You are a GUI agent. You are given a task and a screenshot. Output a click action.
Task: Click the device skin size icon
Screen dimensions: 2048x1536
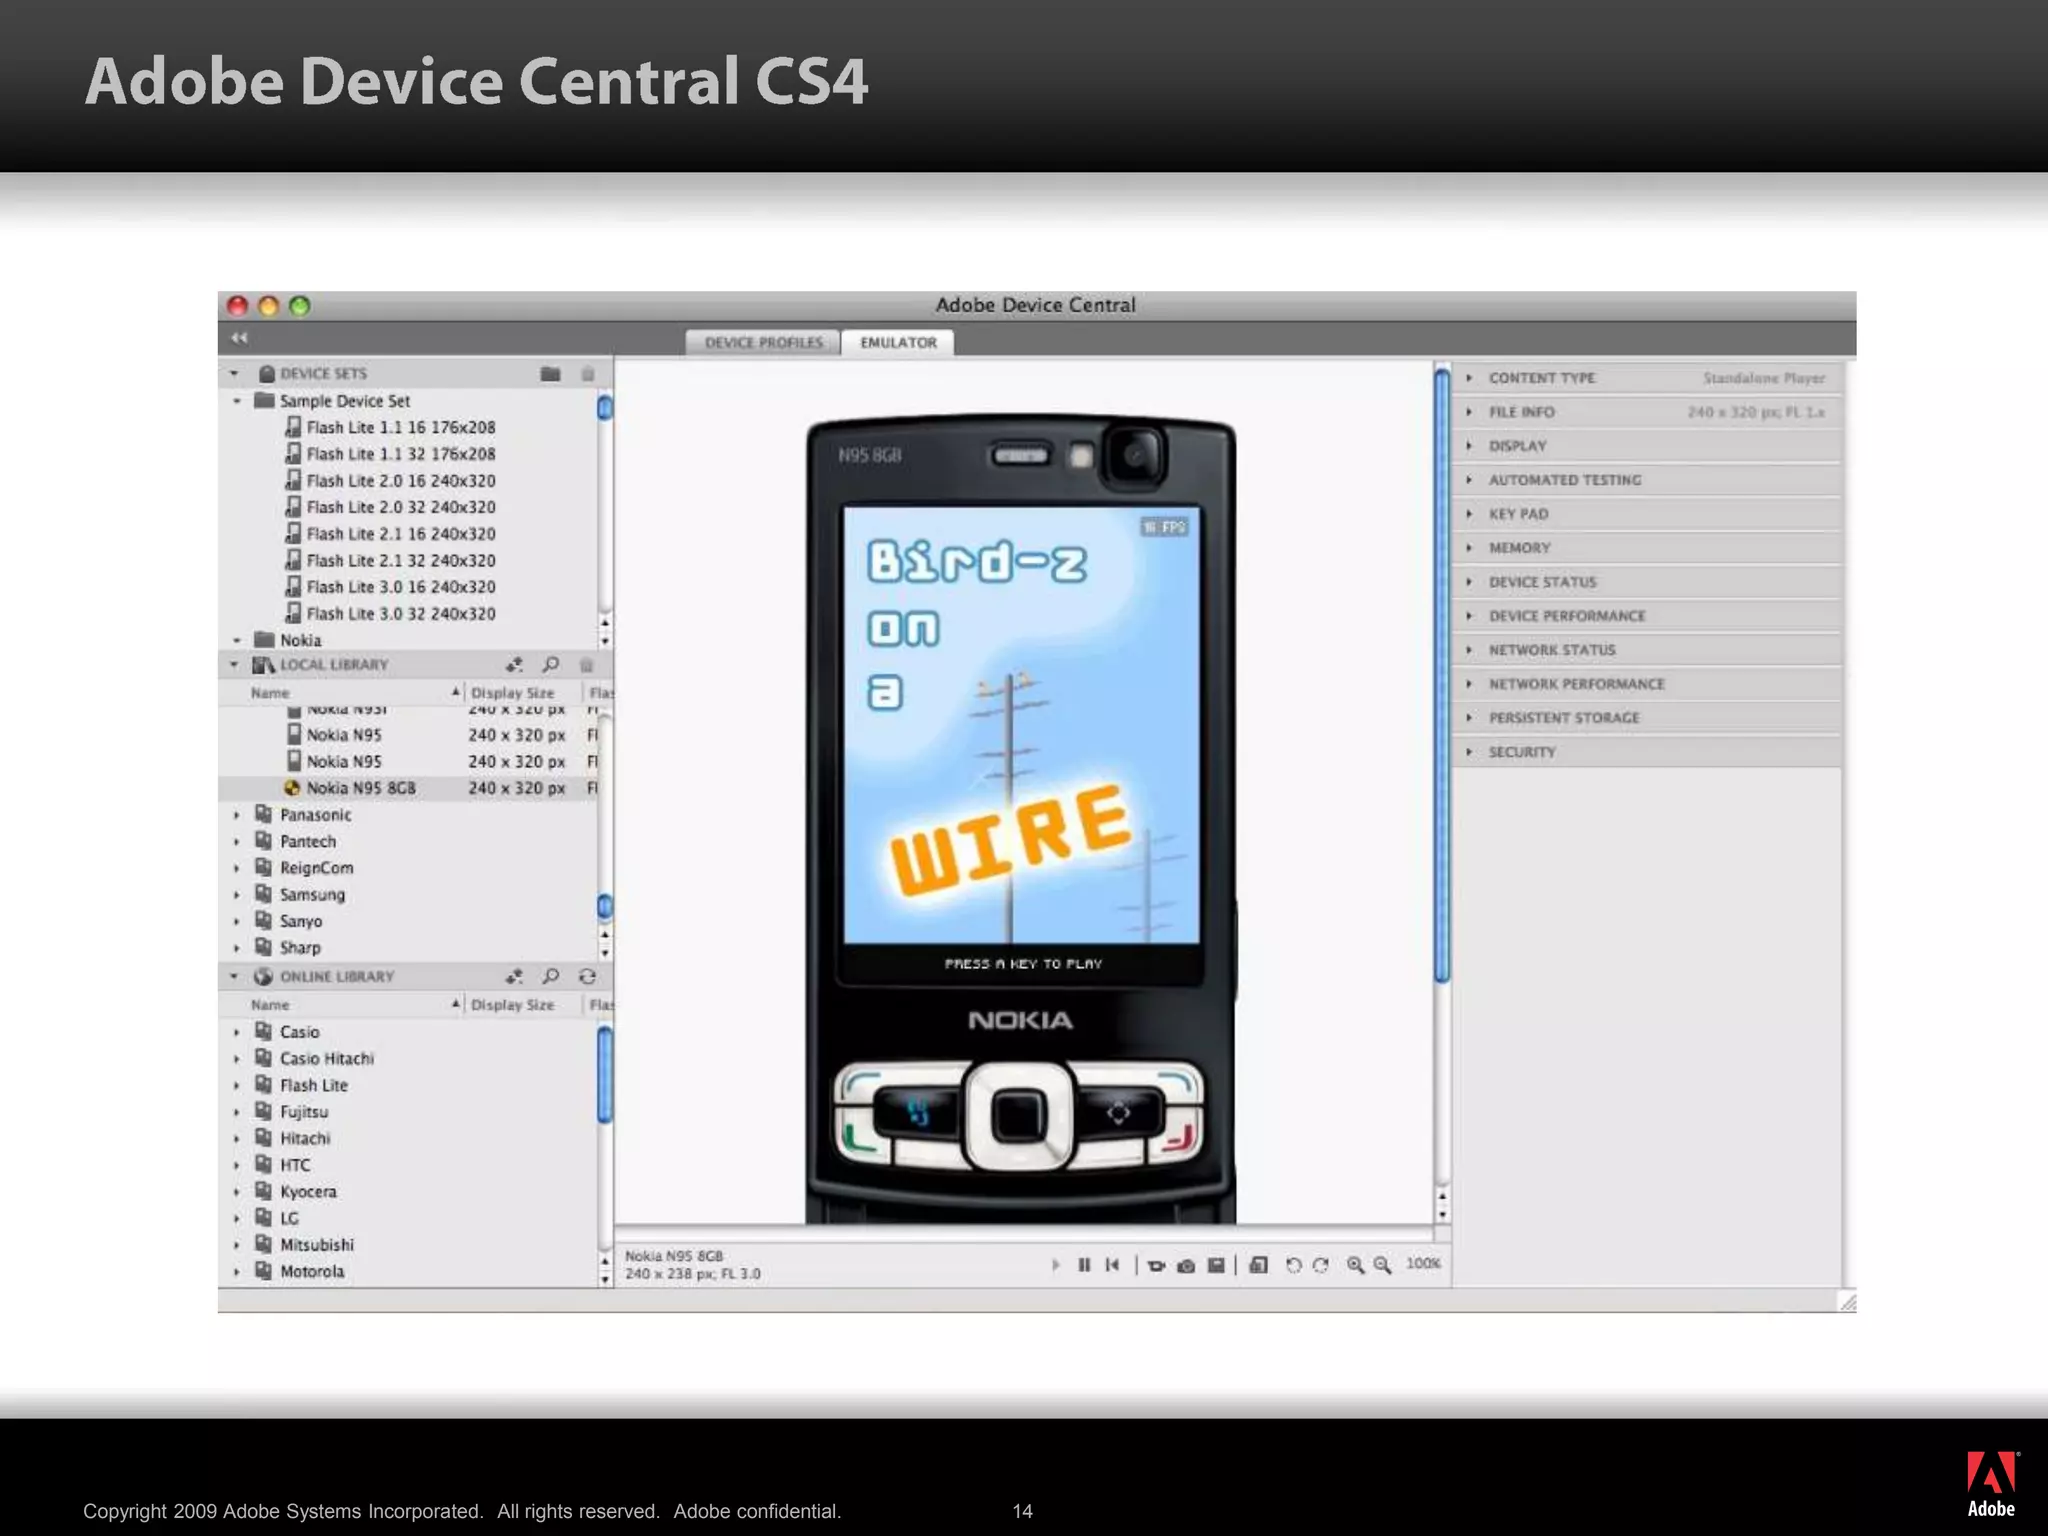1259,1265
